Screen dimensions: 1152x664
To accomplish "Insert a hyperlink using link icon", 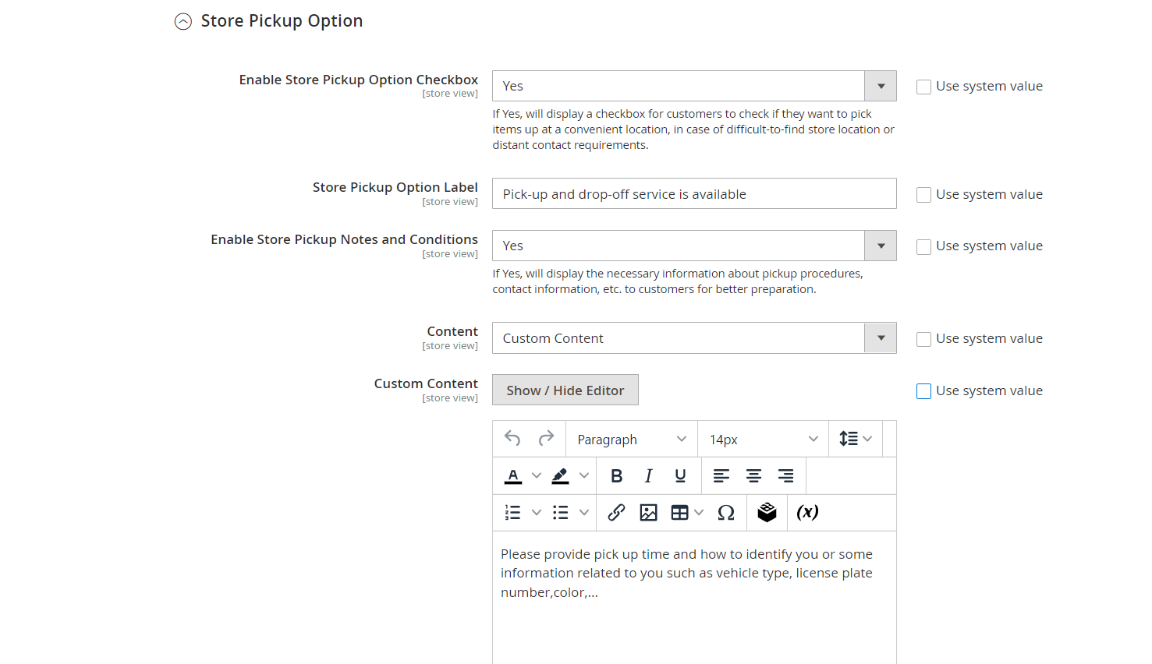I will 616,513.
